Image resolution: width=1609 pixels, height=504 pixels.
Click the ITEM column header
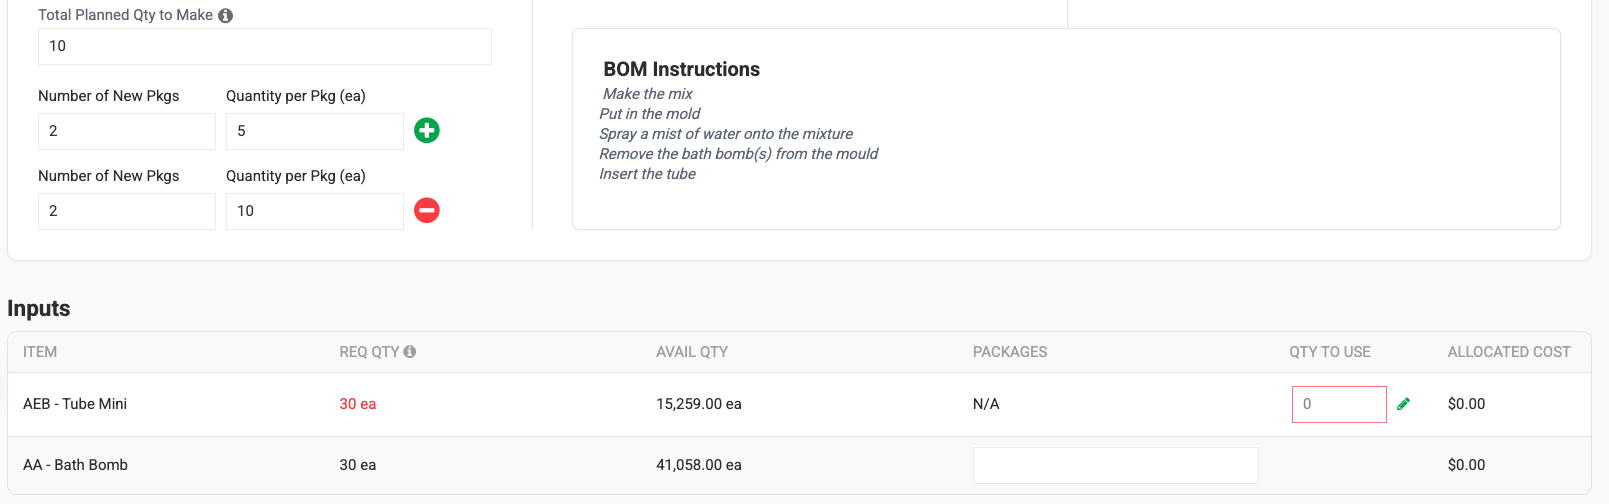40,352
